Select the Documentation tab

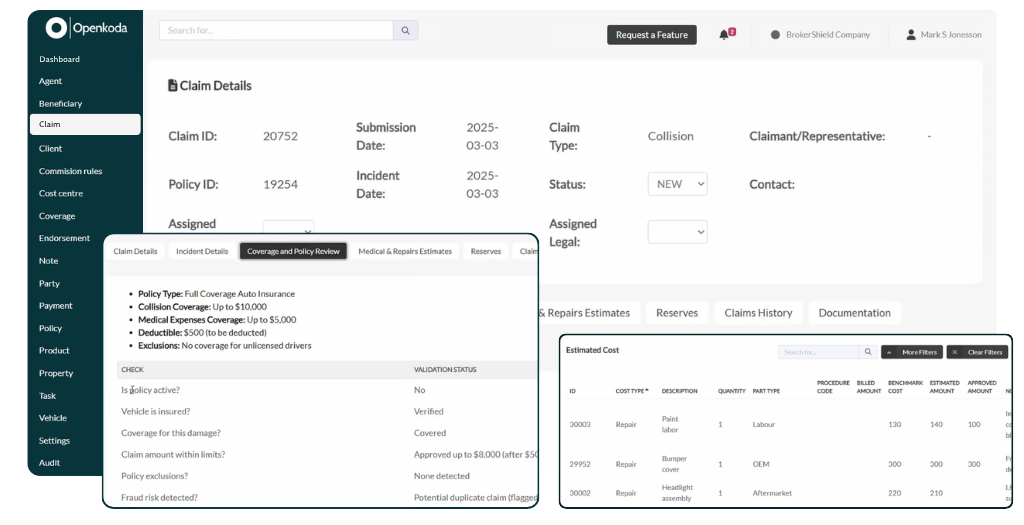[854, 313]
